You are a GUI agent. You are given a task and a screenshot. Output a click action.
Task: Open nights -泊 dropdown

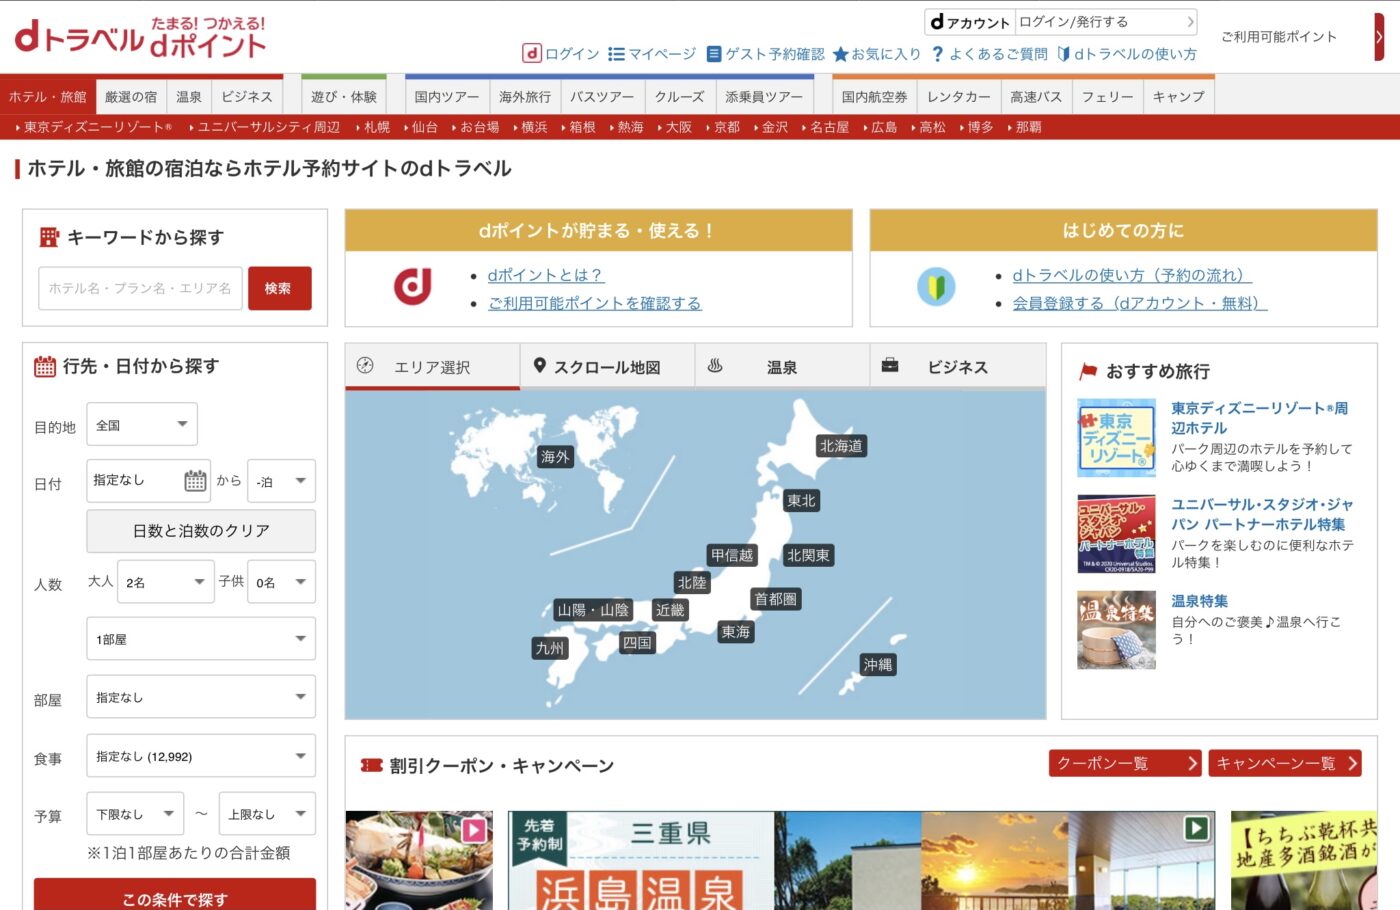tap(281, 481)
